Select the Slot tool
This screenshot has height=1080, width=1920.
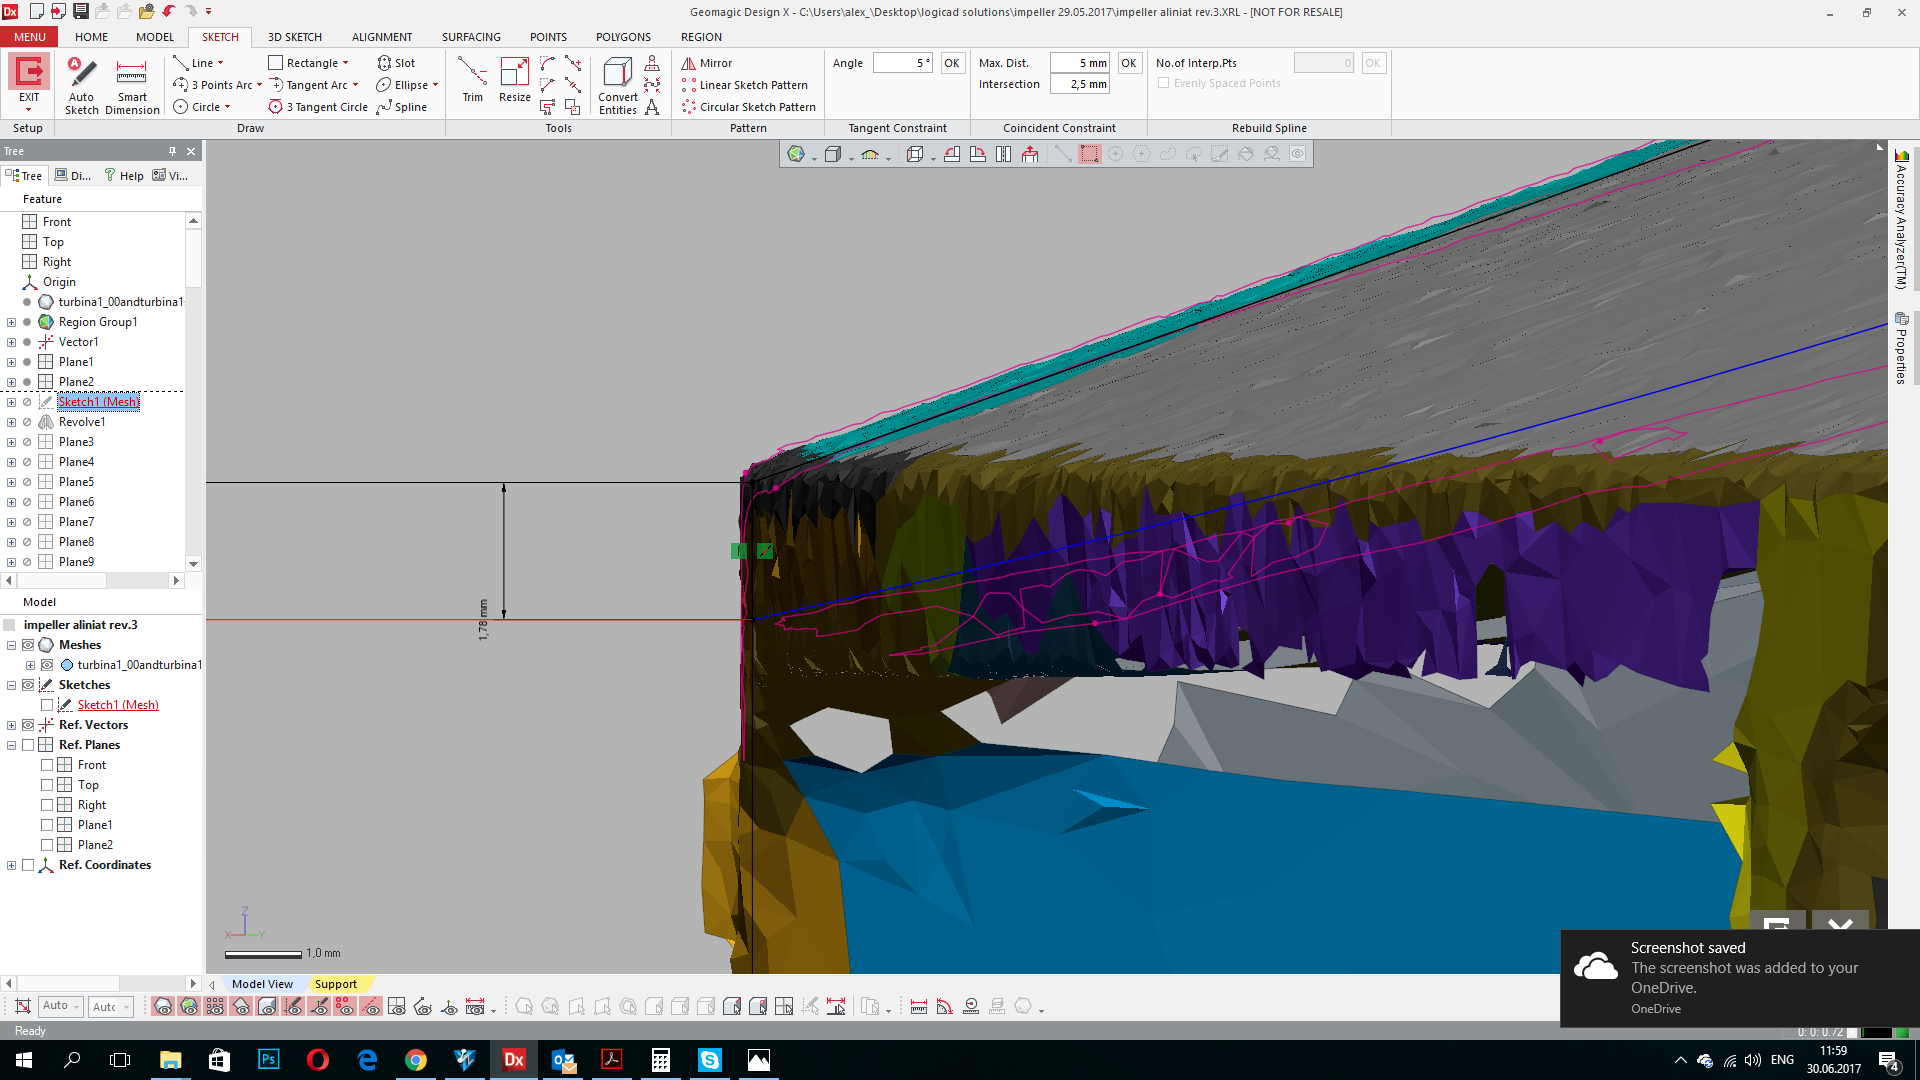[x=396, y=63]
